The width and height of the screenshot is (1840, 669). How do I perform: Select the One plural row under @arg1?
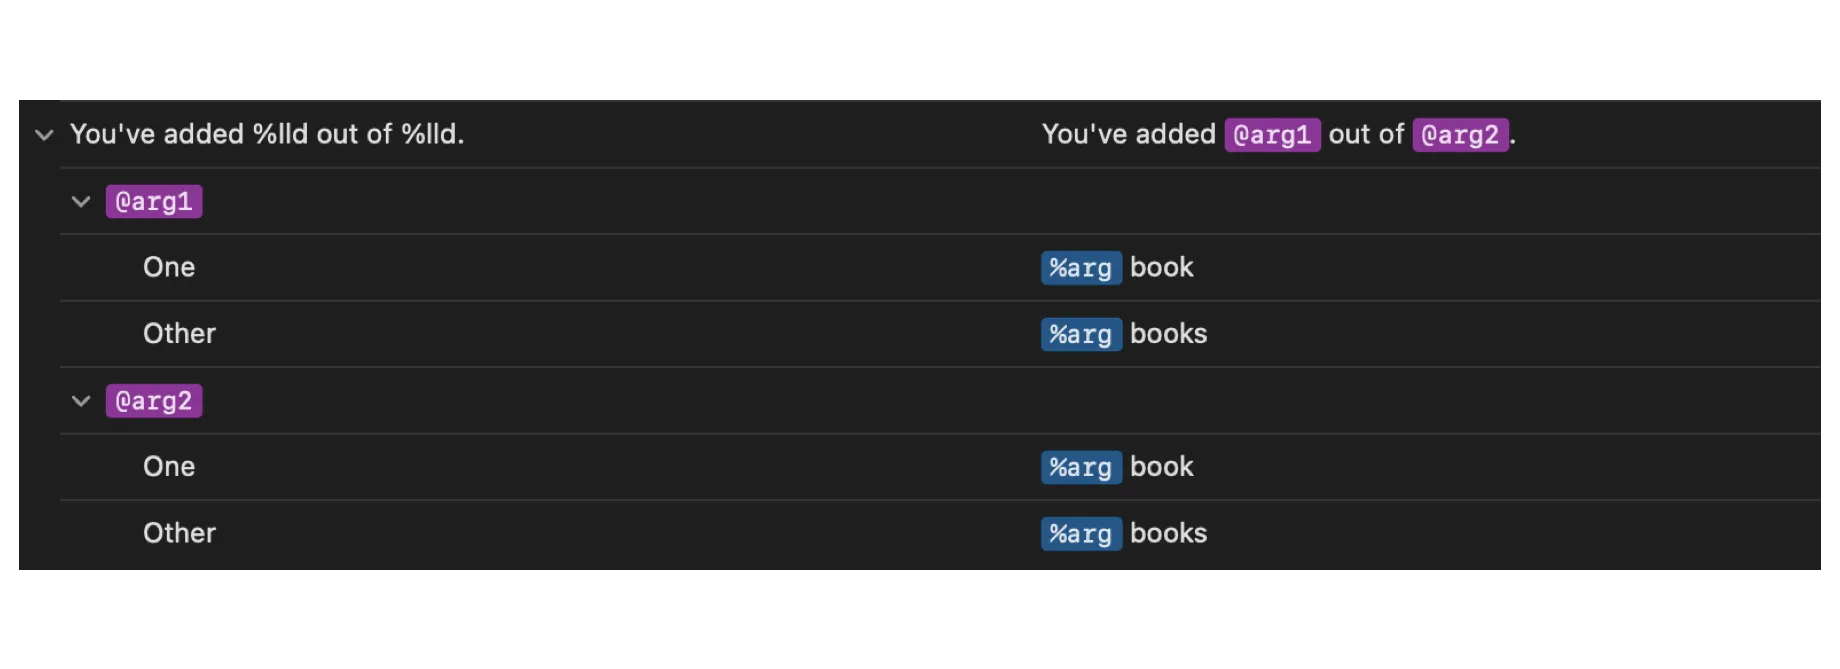click(x=169, y=267)
